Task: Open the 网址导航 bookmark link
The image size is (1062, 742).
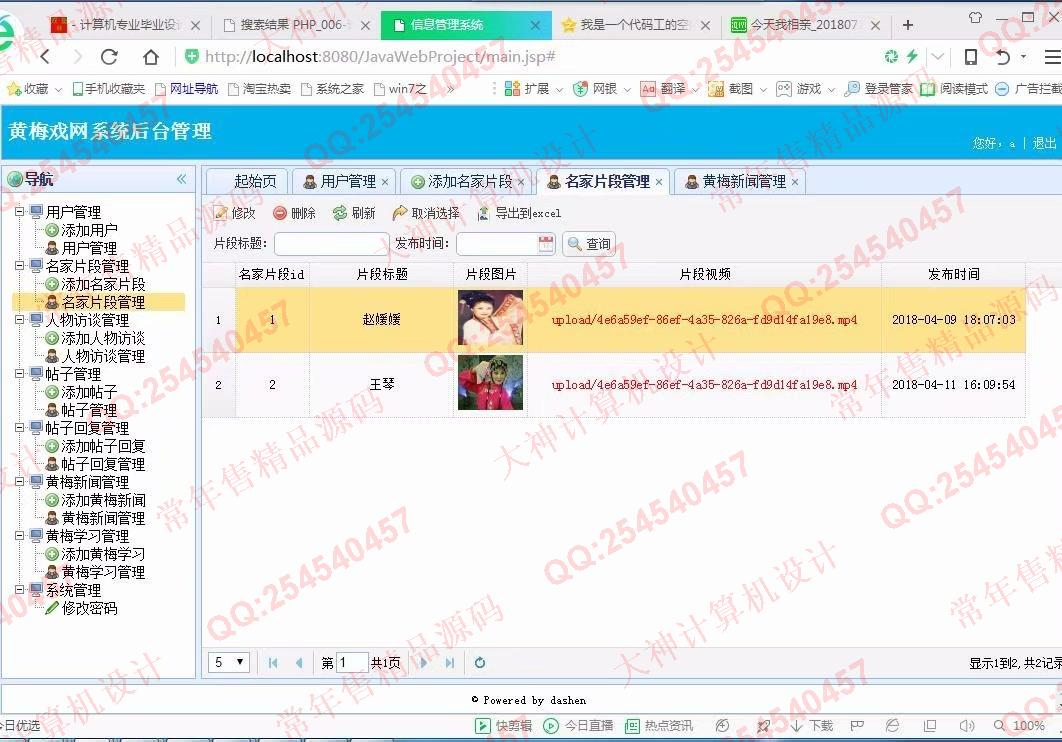Action: click(x=186, y=89)
